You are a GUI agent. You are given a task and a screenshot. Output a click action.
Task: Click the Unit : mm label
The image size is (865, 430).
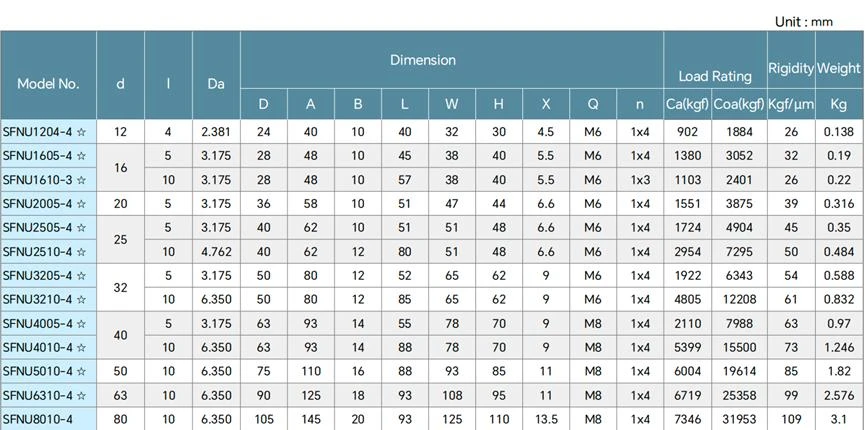click(x=804, y=22)
